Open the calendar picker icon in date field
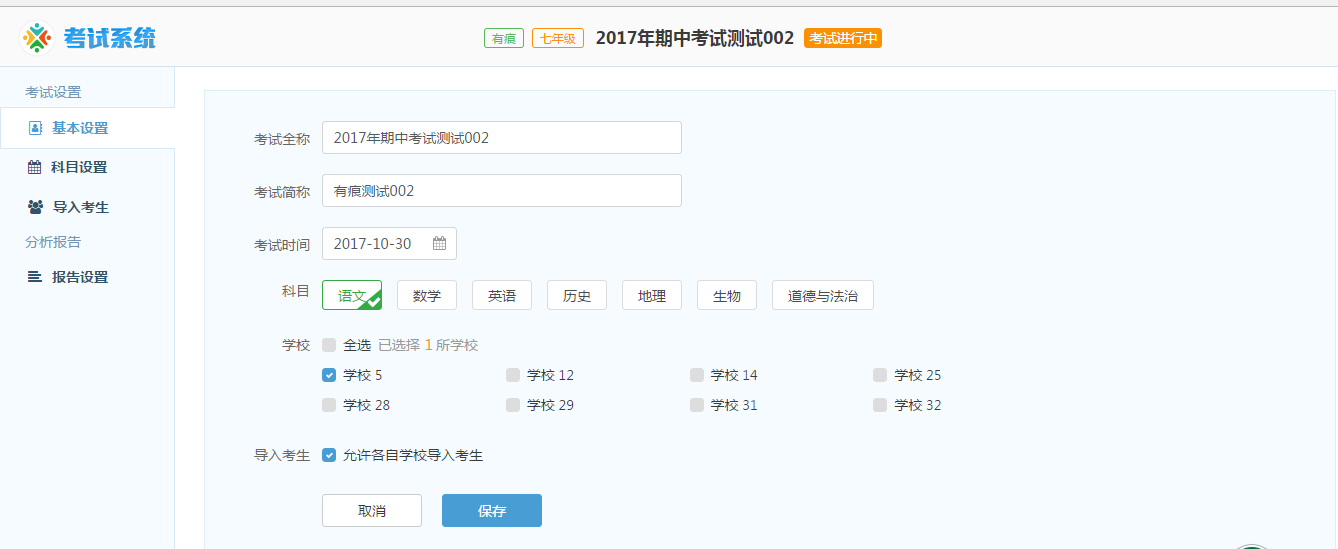Image resolution: width=1338 pixels, height=549 pixels. coord(439,243)
